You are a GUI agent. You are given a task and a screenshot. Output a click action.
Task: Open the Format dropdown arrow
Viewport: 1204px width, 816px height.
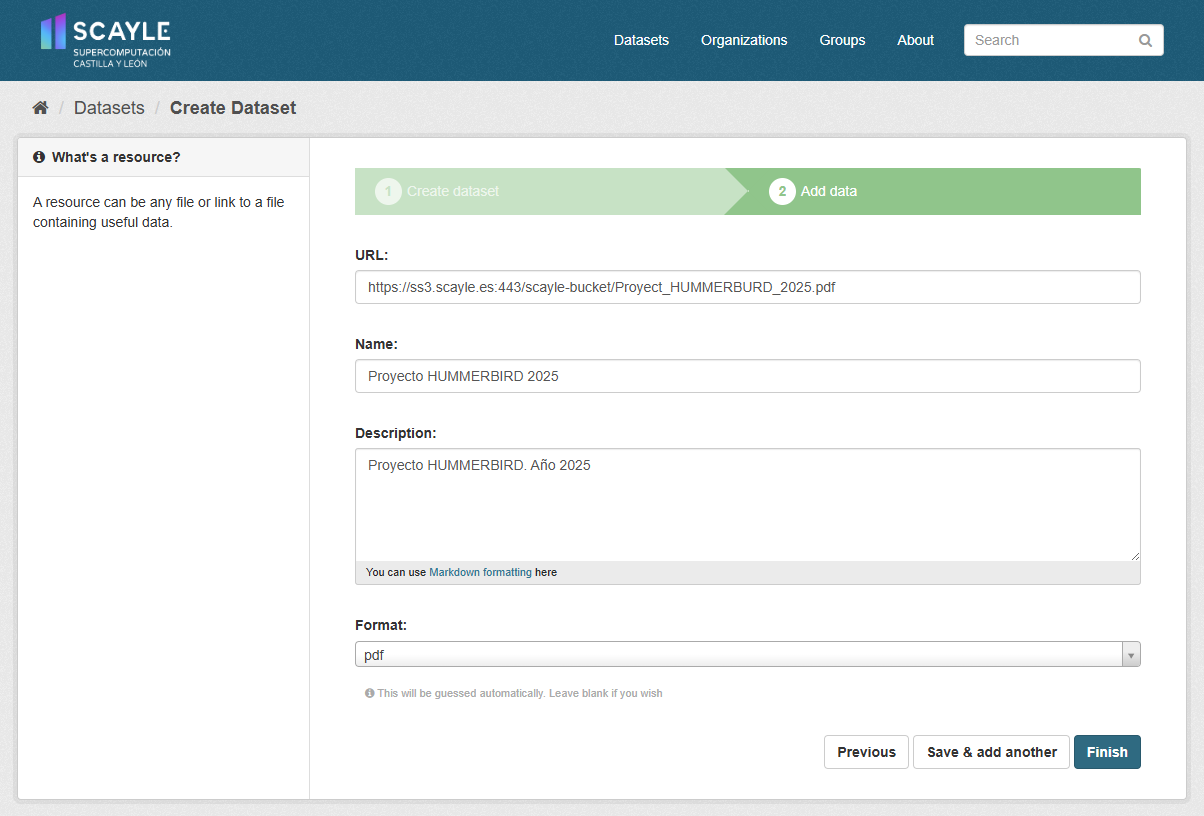click(x=1131, y=655)
